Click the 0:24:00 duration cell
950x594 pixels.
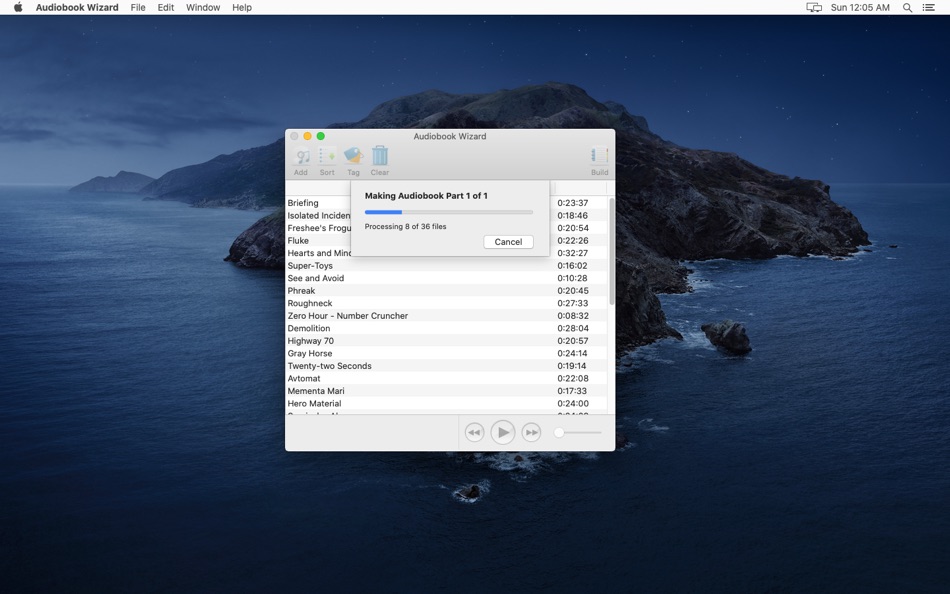coord(573,404)
